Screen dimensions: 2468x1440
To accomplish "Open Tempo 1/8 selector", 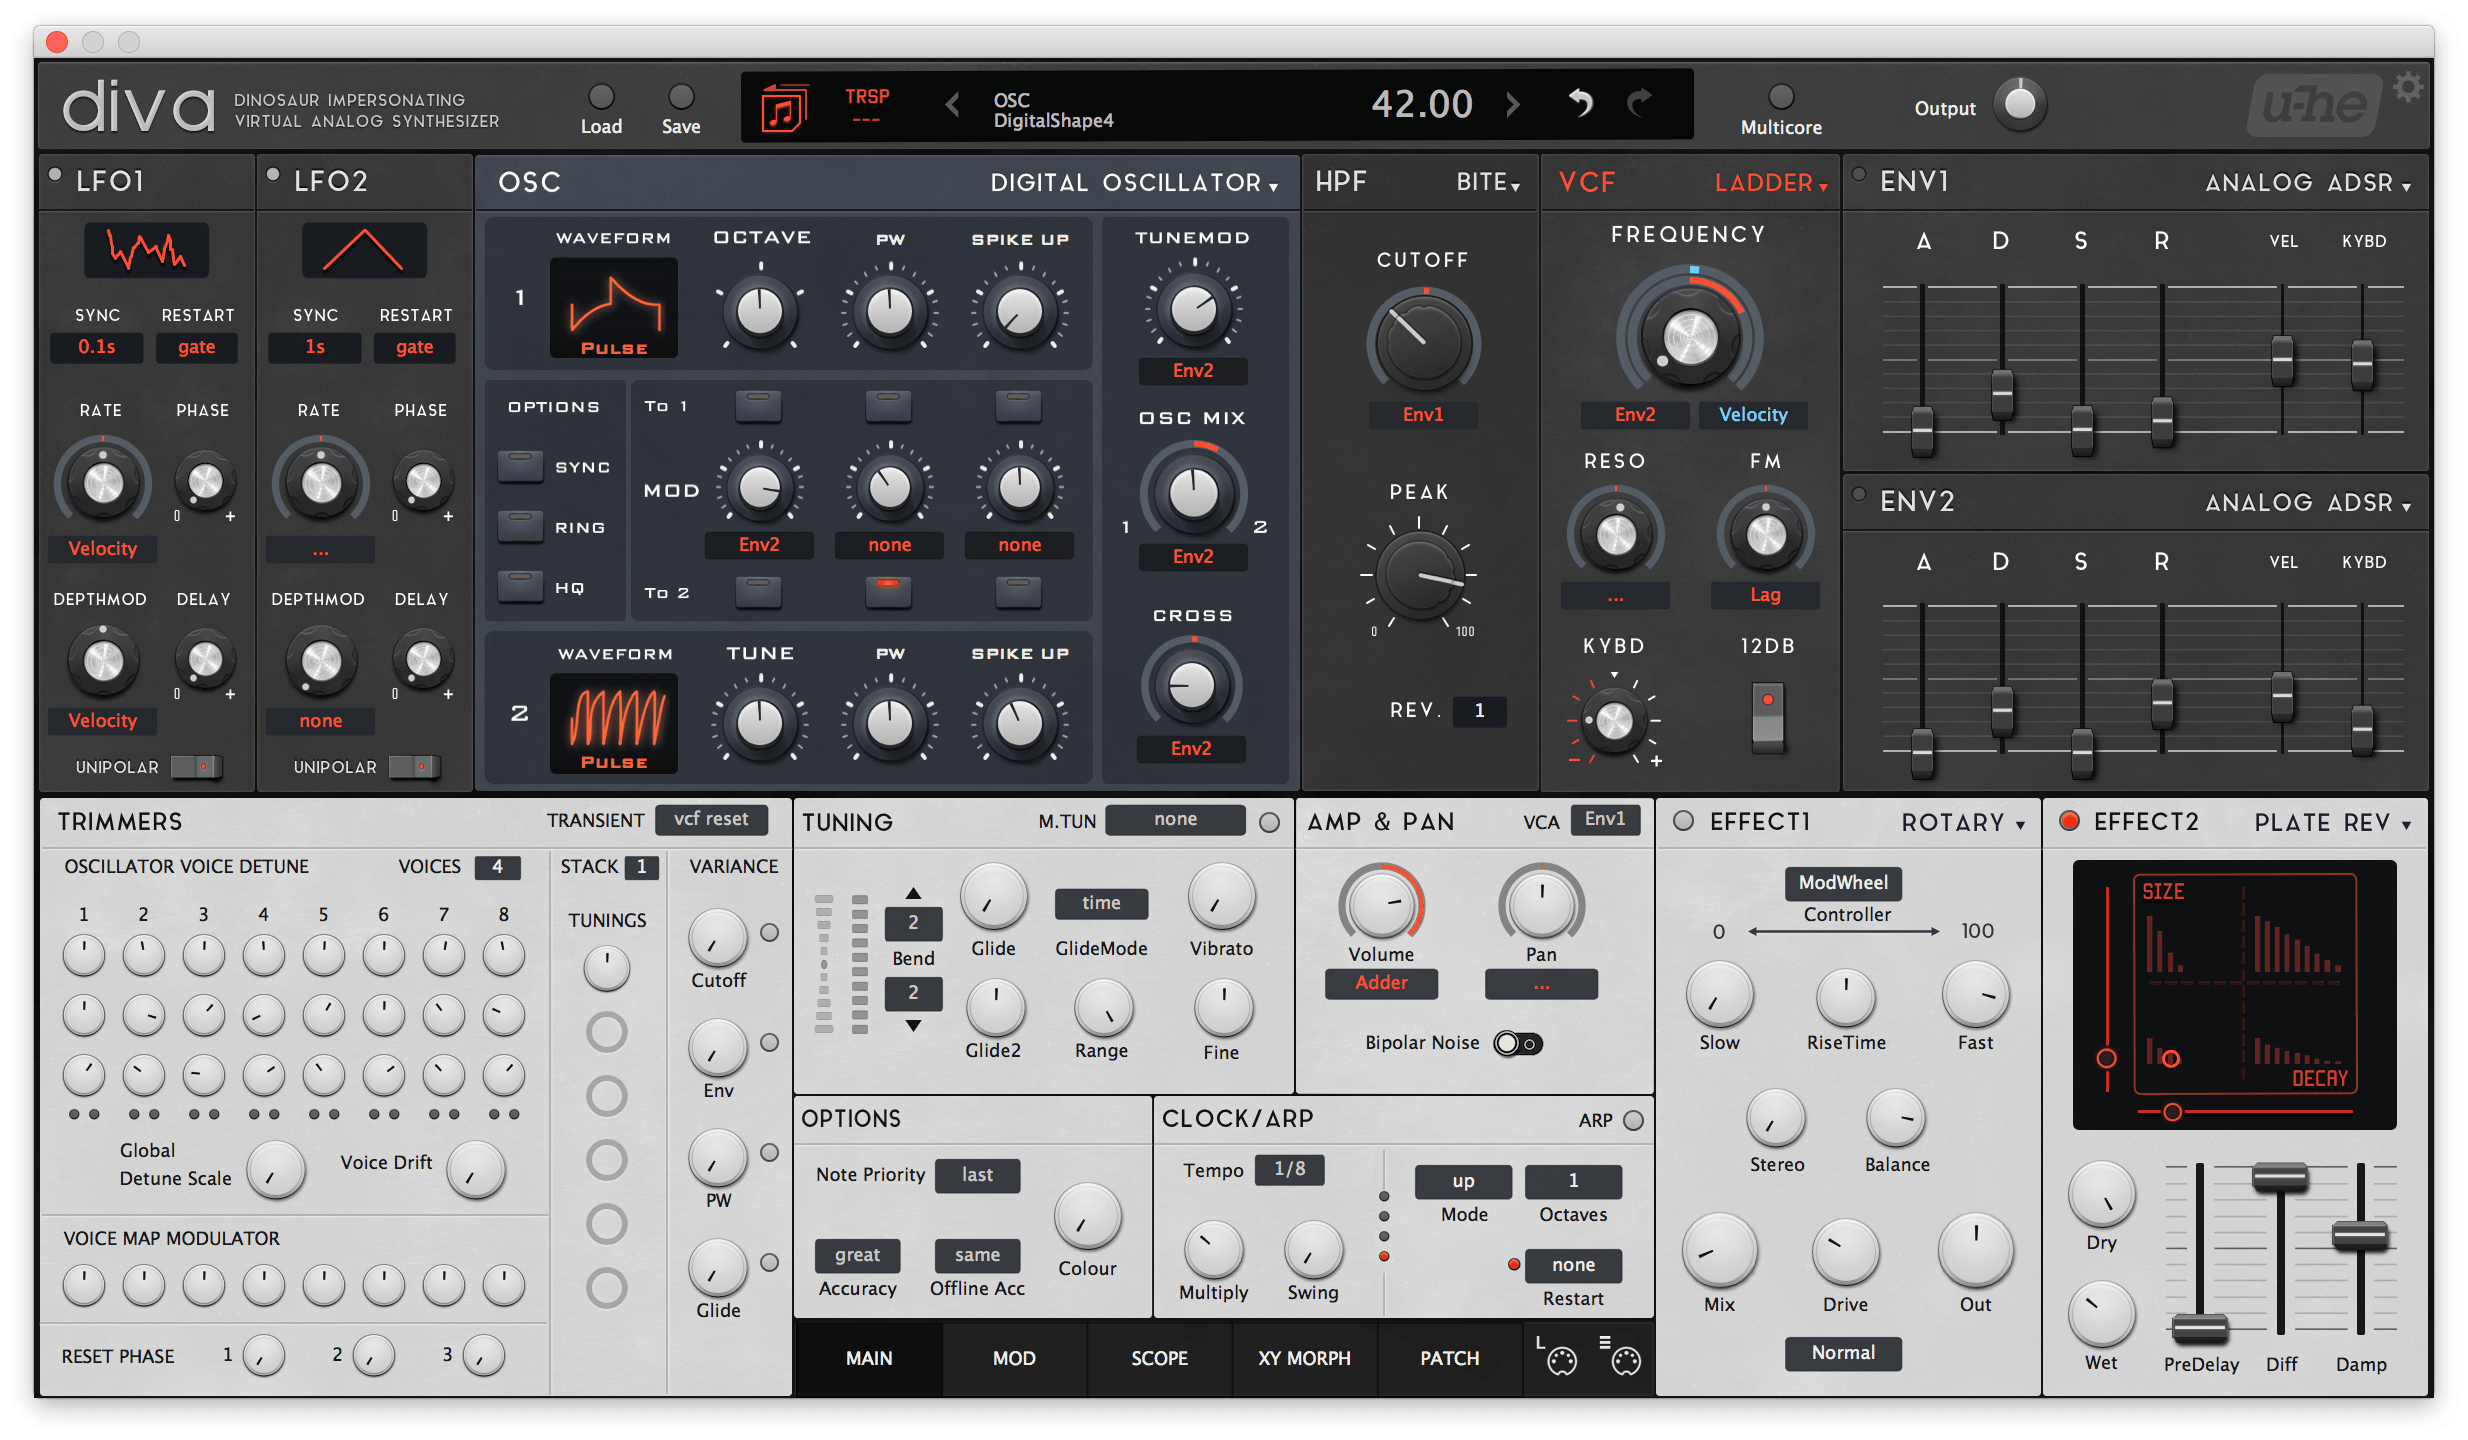I will click(1289, 1169).
